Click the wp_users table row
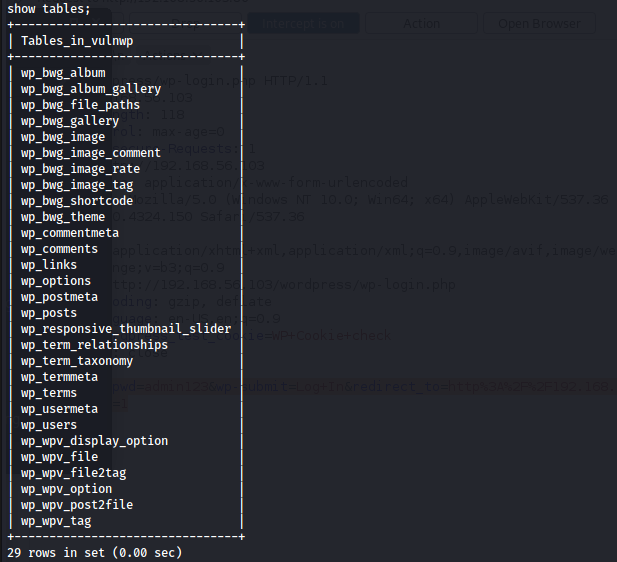Image resolution: width=617 pixels, height=562 pixels. click(x=49, y=425)
